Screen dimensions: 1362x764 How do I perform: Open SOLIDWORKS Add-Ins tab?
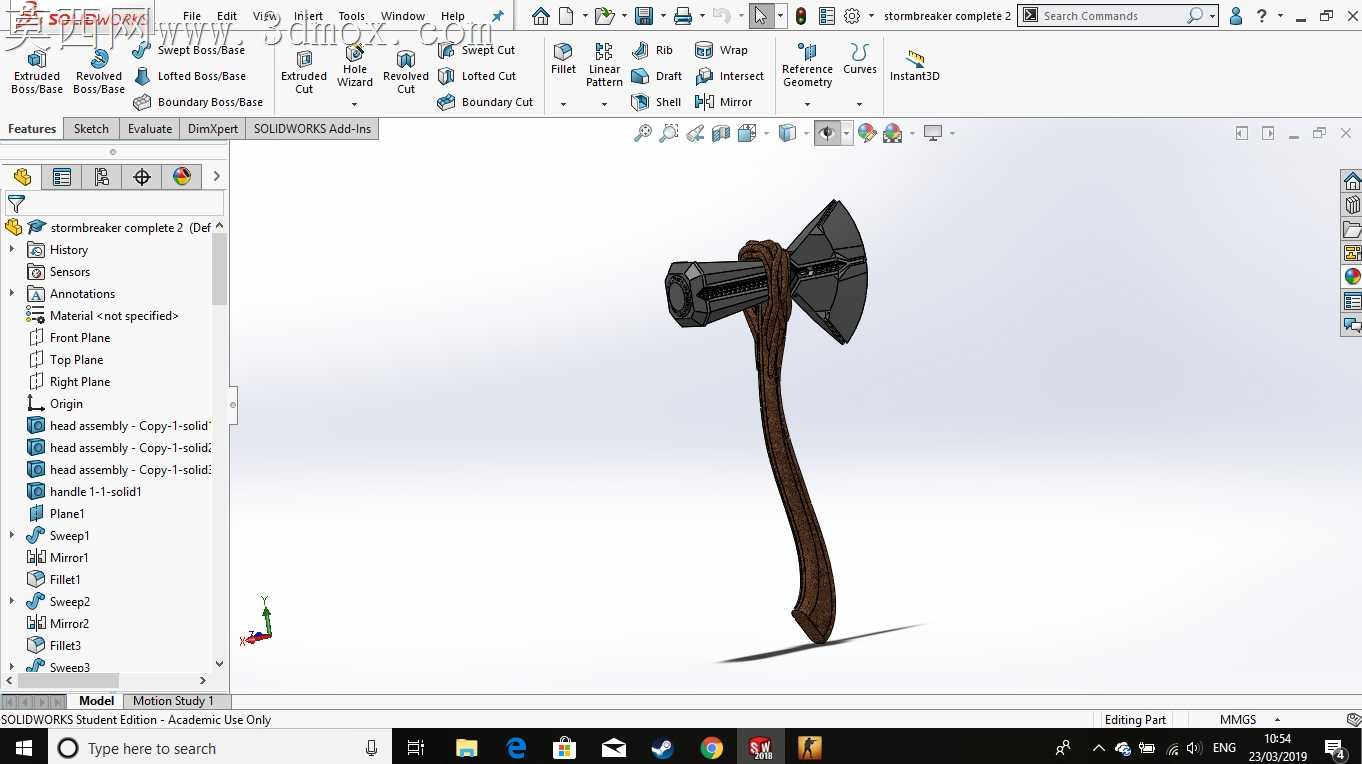point(312,129)
